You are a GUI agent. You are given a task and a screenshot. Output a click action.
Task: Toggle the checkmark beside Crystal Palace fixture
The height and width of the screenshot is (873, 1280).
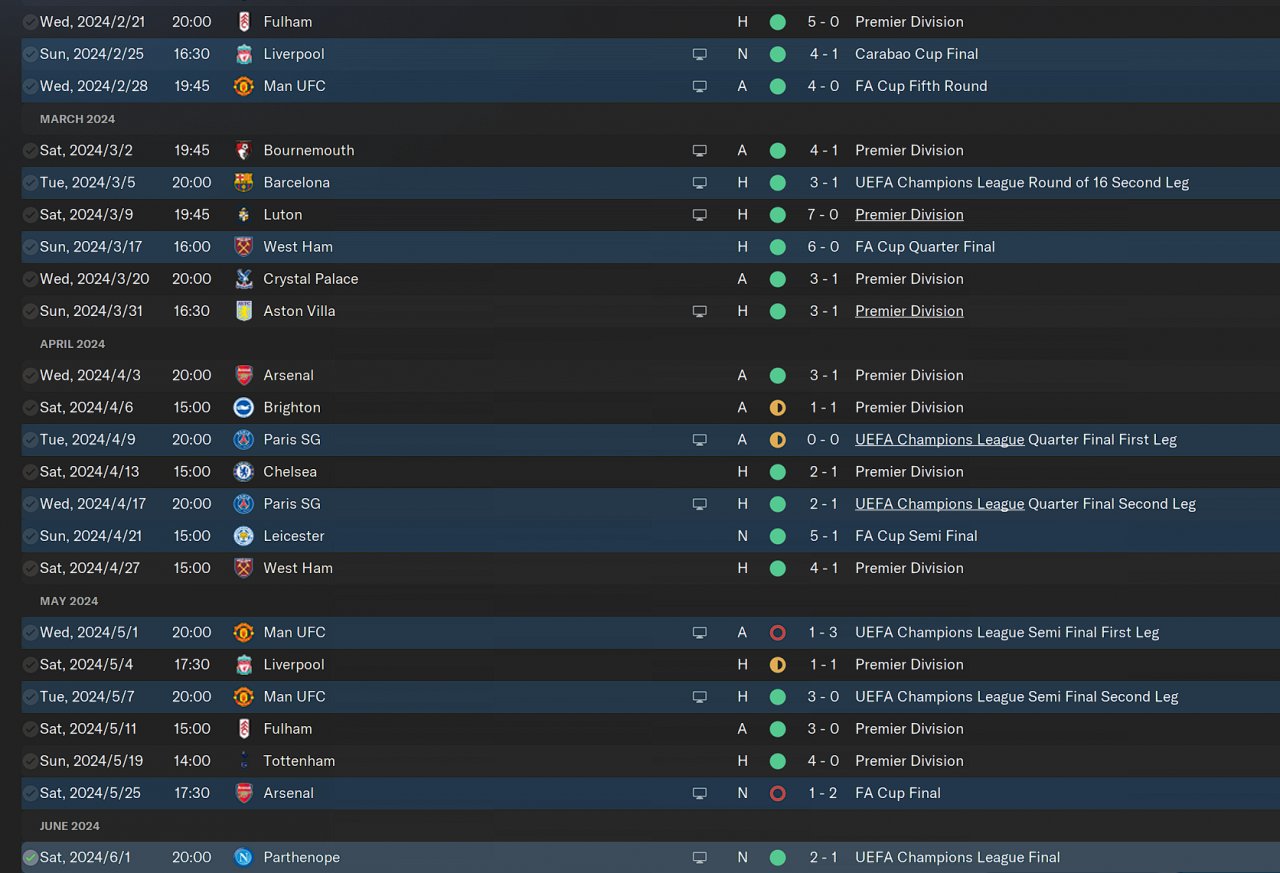coord(30,279)
